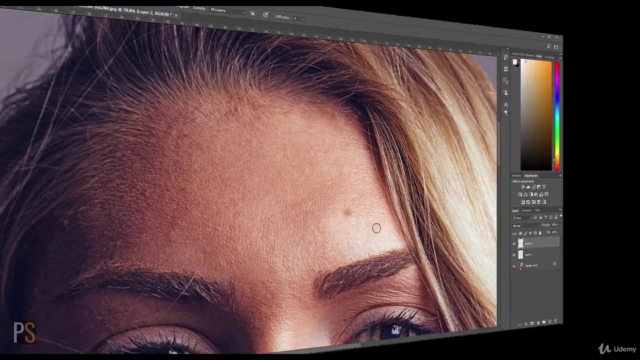Image resolution: width=640 pixels, height=360 pixels.
Task: Switch to the Color tab
Action: [x=539, y=56]
